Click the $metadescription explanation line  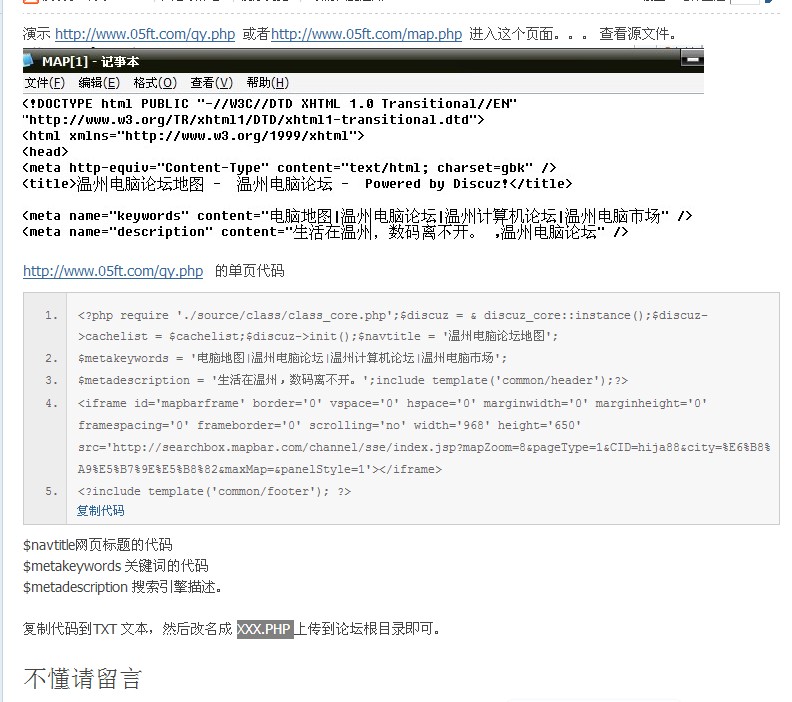click(x=123, y=587)
